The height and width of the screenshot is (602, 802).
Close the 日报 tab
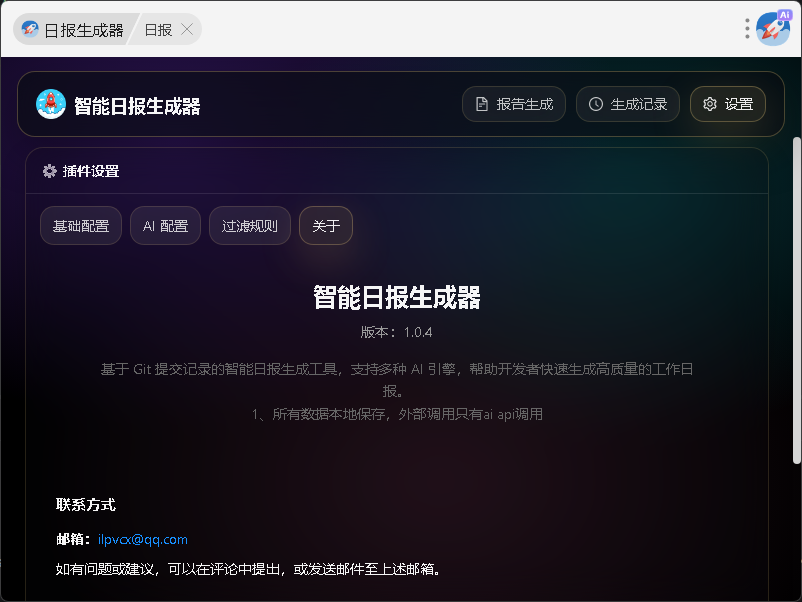pos(187,29)
